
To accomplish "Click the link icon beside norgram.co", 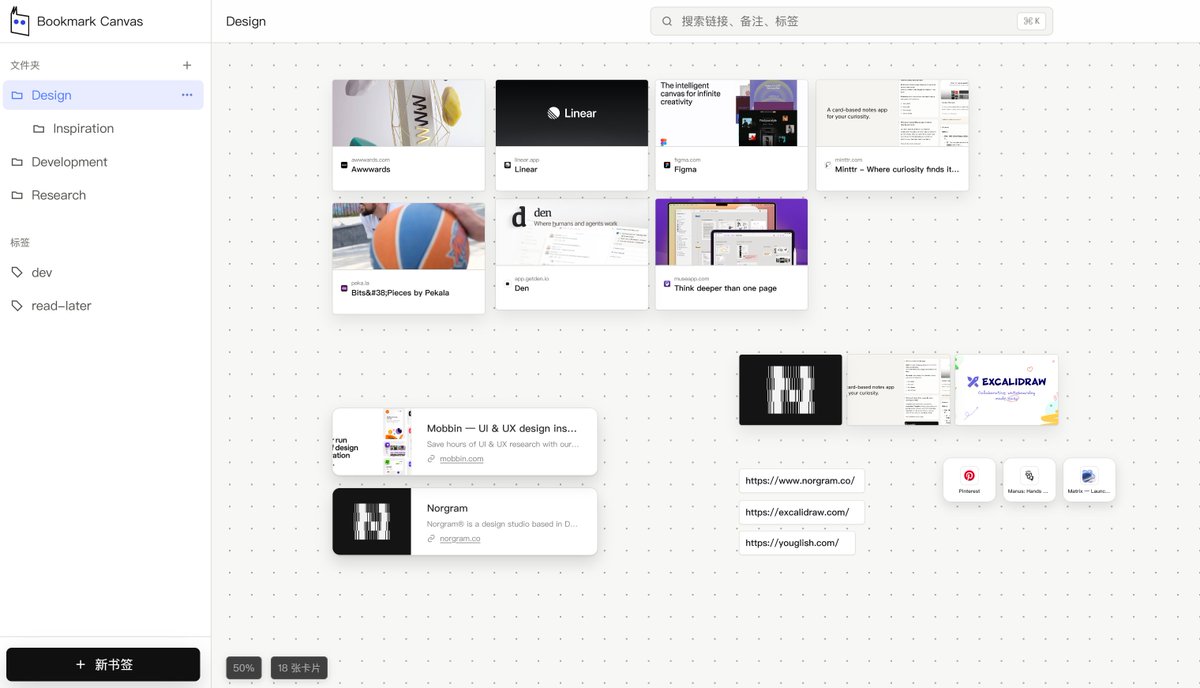I will click(x=431, y=538).
